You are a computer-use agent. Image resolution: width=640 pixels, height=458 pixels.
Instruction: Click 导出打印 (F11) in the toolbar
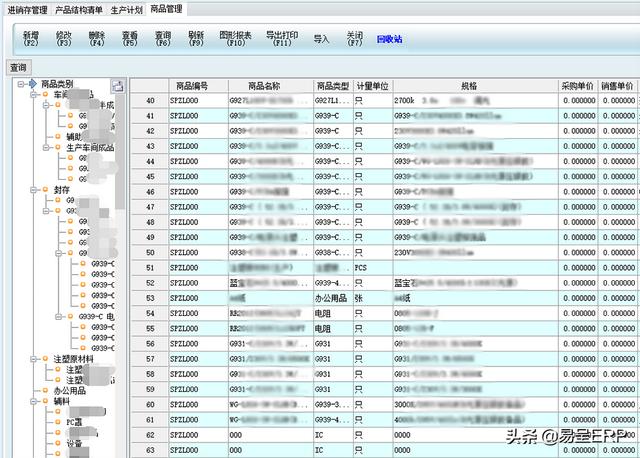pos(280,39)
